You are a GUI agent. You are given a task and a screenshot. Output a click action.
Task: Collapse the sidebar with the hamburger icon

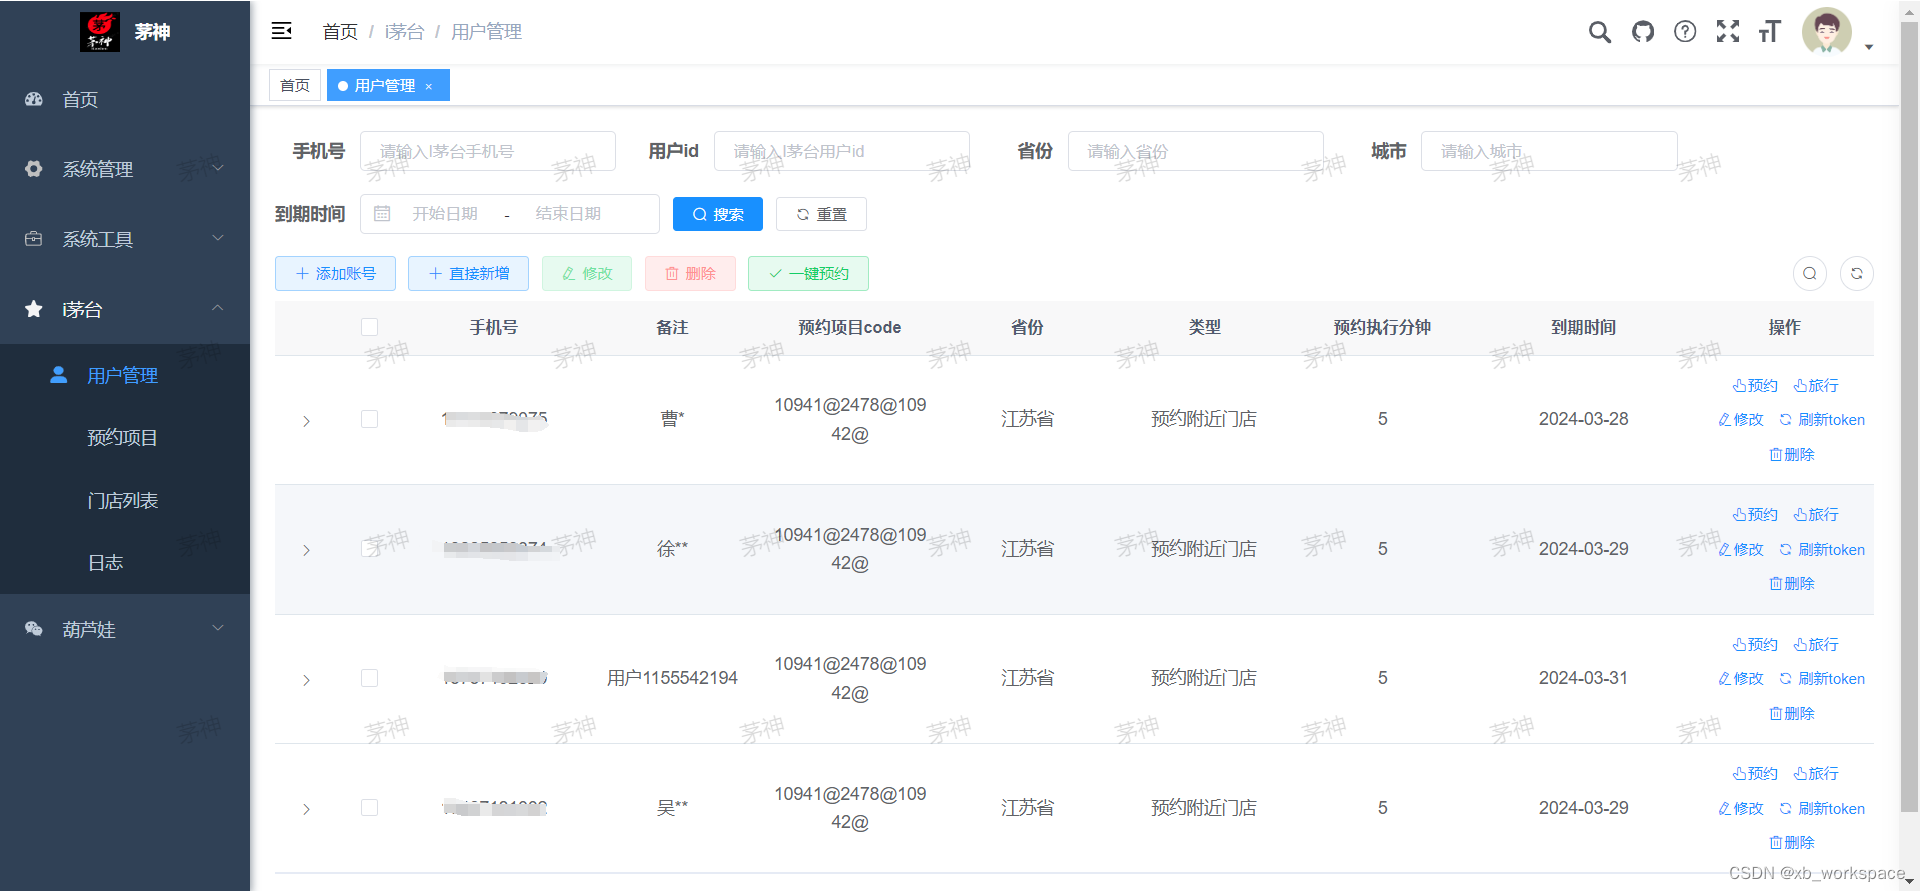click(282, 31)
